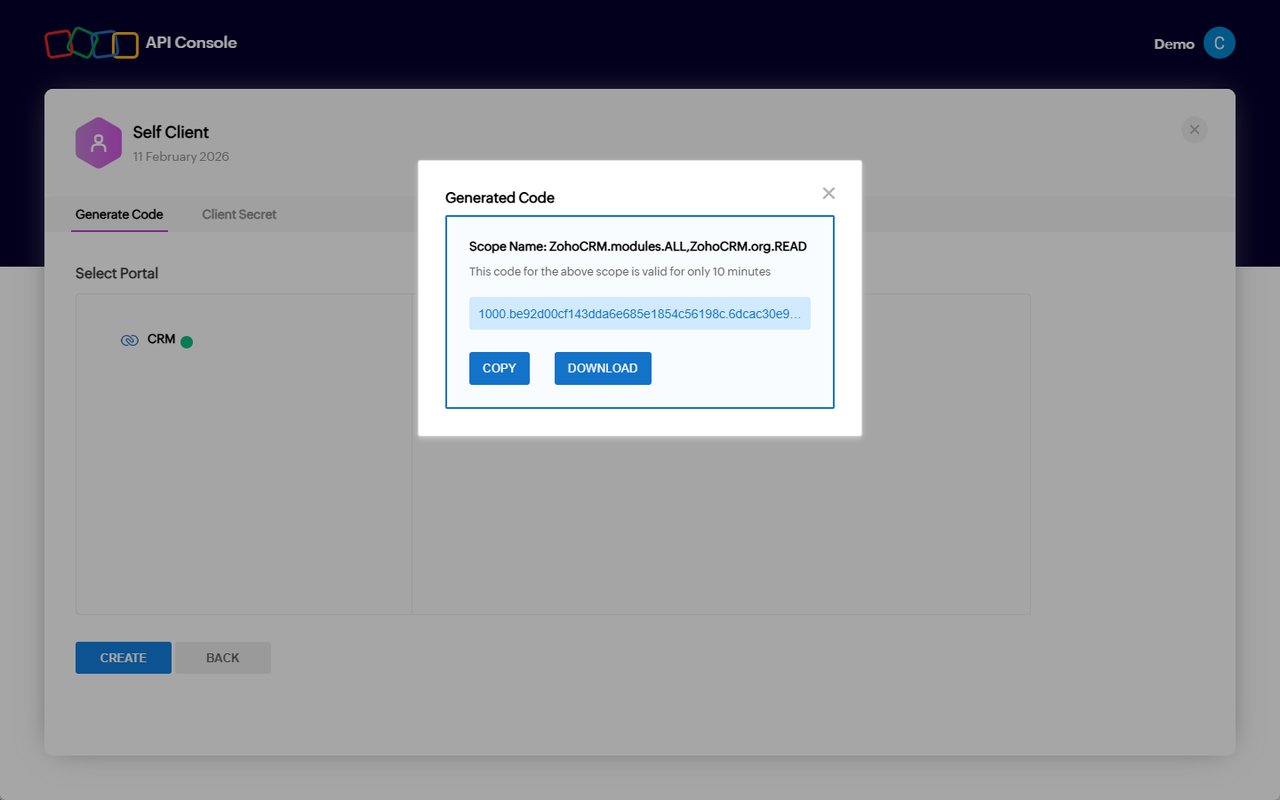
Task: Click the Zoho logo in header
Action: 91,43
